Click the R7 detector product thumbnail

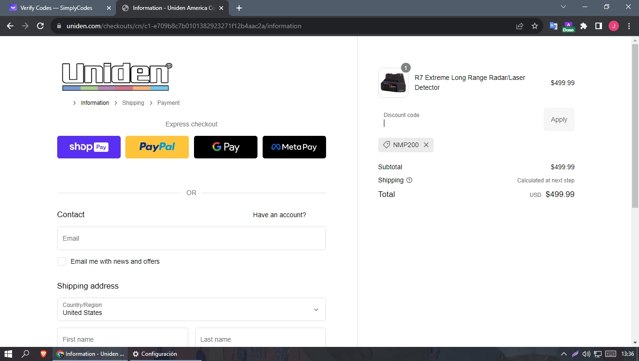pos(393,82)
